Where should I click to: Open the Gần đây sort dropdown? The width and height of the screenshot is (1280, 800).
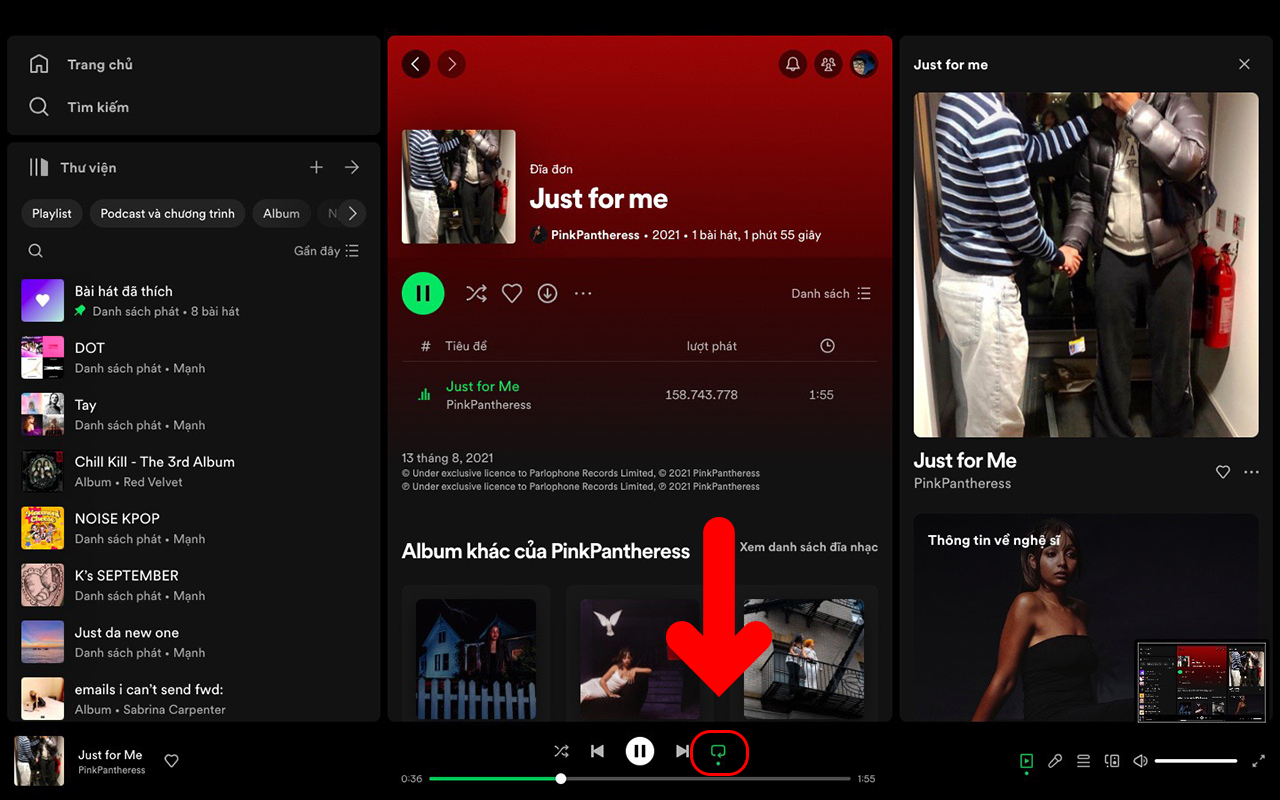pyautogui.click(x=326, y=251)
